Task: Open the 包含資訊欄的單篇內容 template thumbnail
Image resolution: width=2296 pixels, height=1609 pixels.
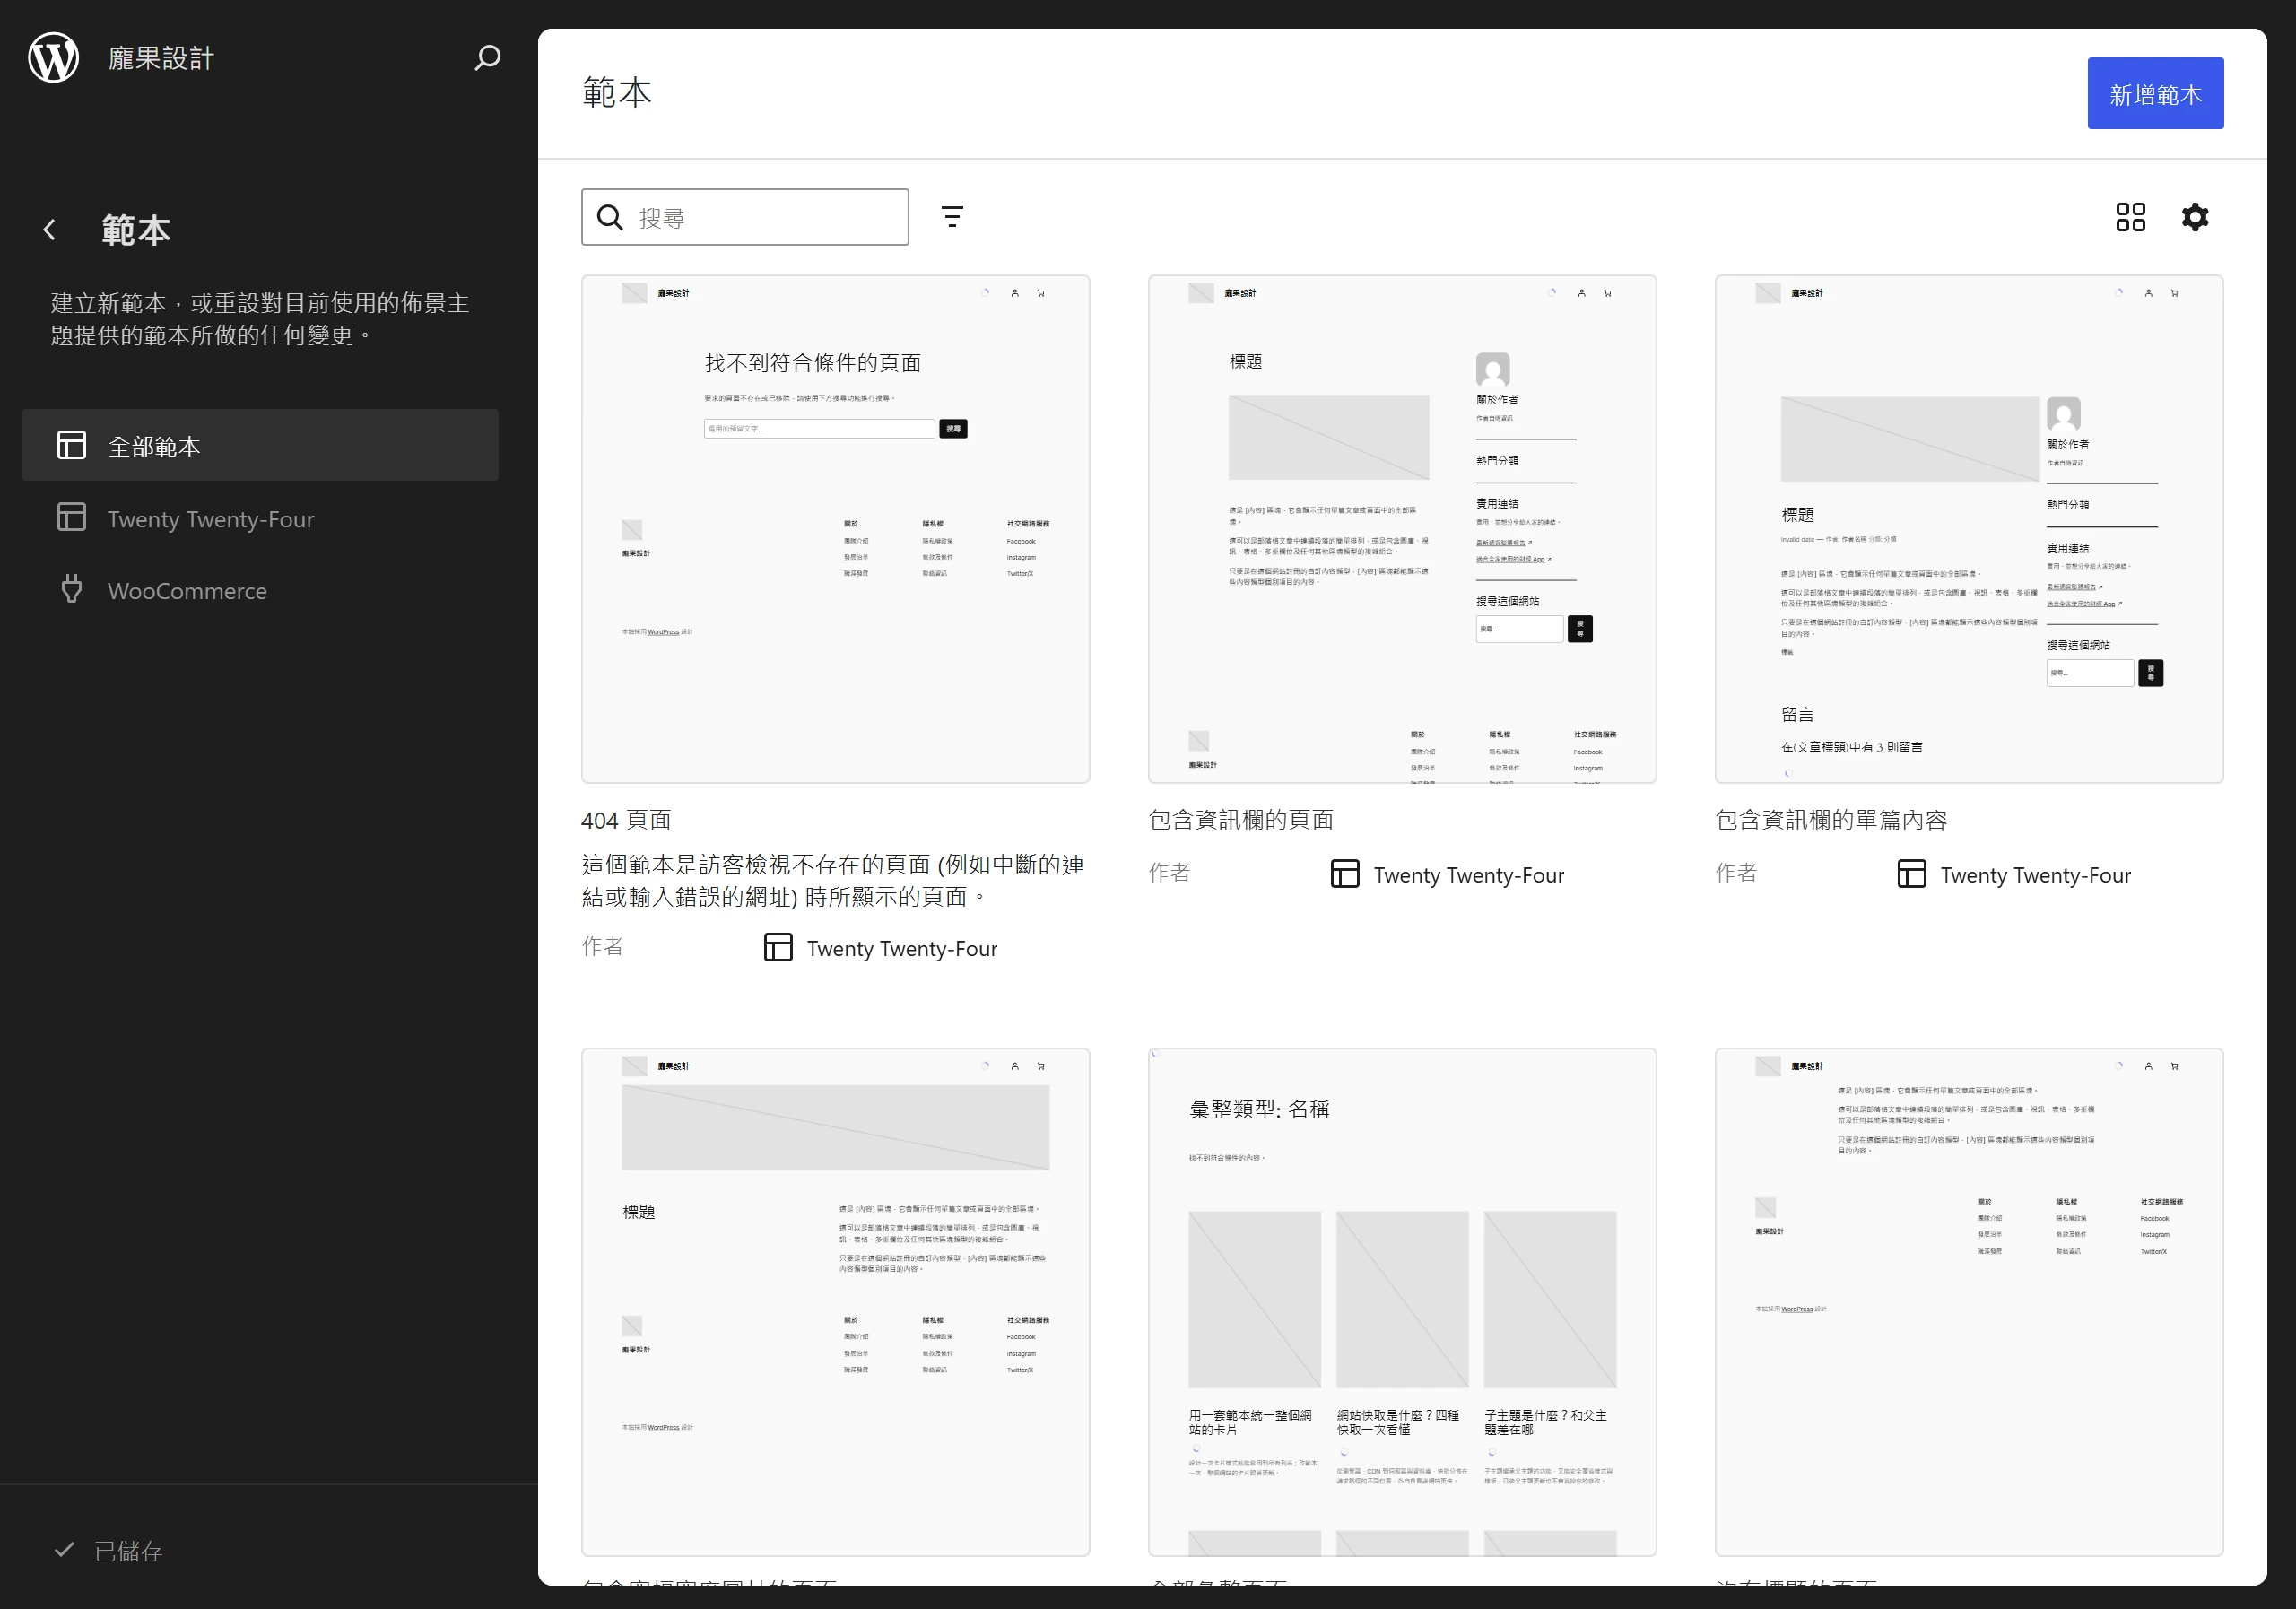Action: tap(1969, 529)
